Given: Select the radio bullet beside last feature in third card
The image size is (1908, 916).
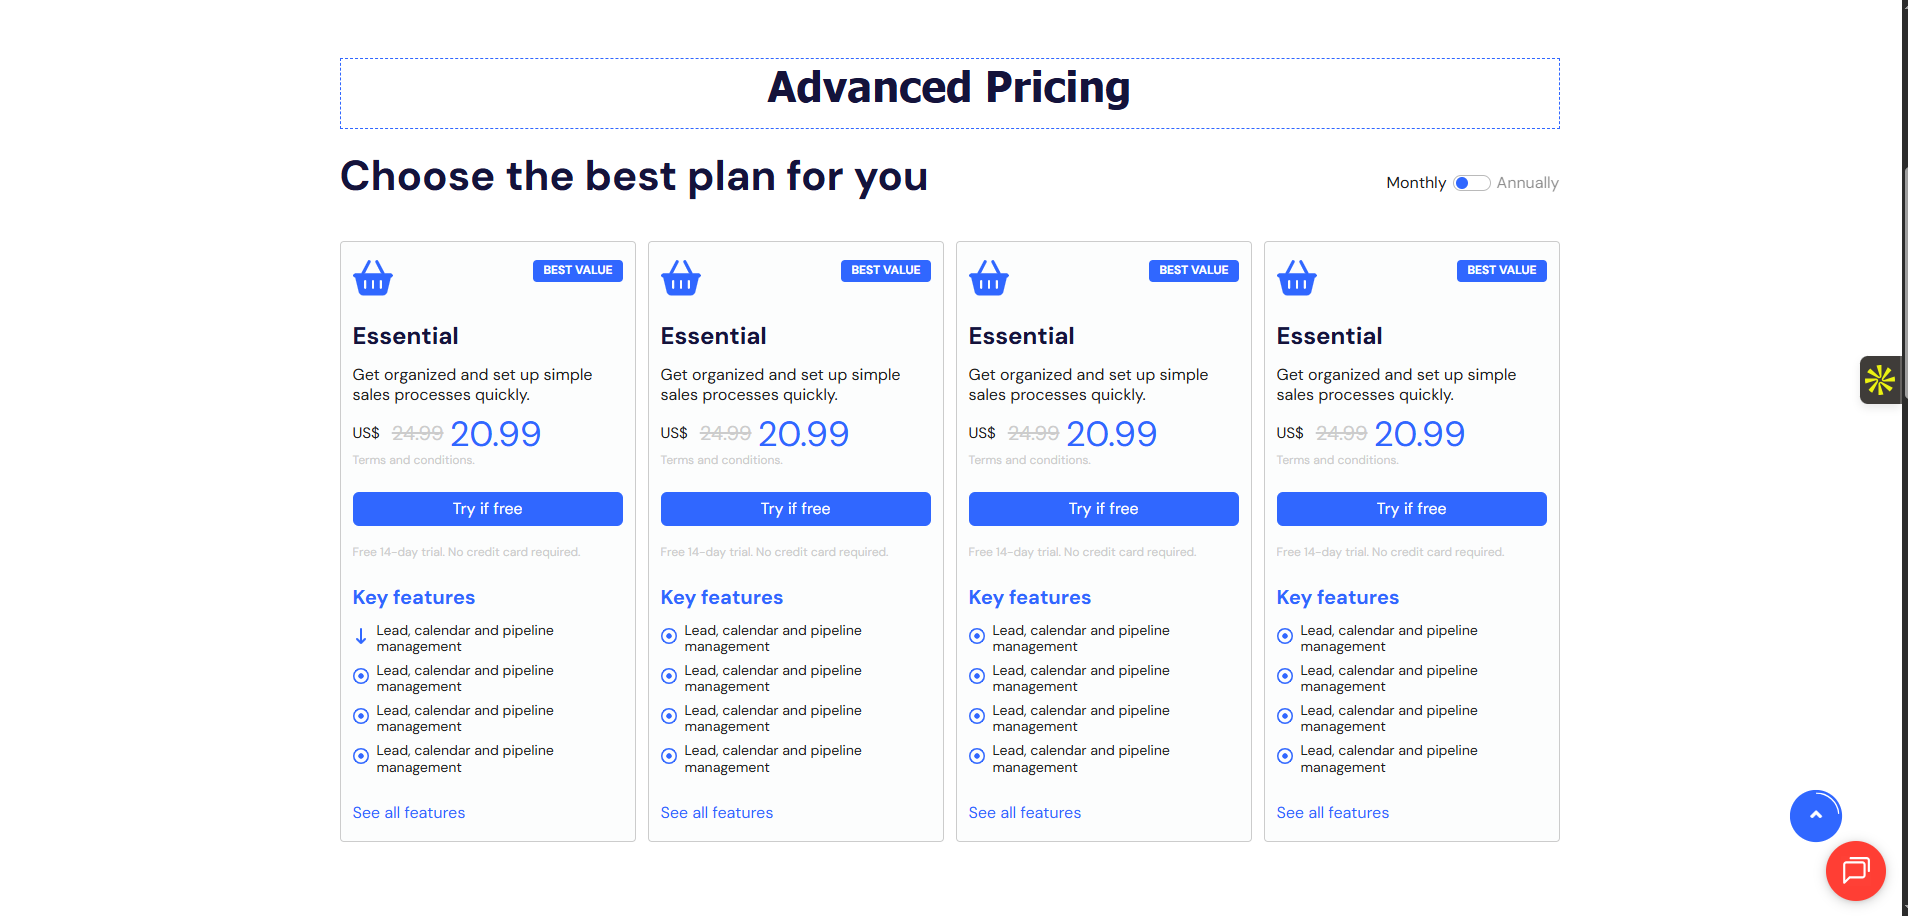Looking at the screenshot, I should click(976, 756).
